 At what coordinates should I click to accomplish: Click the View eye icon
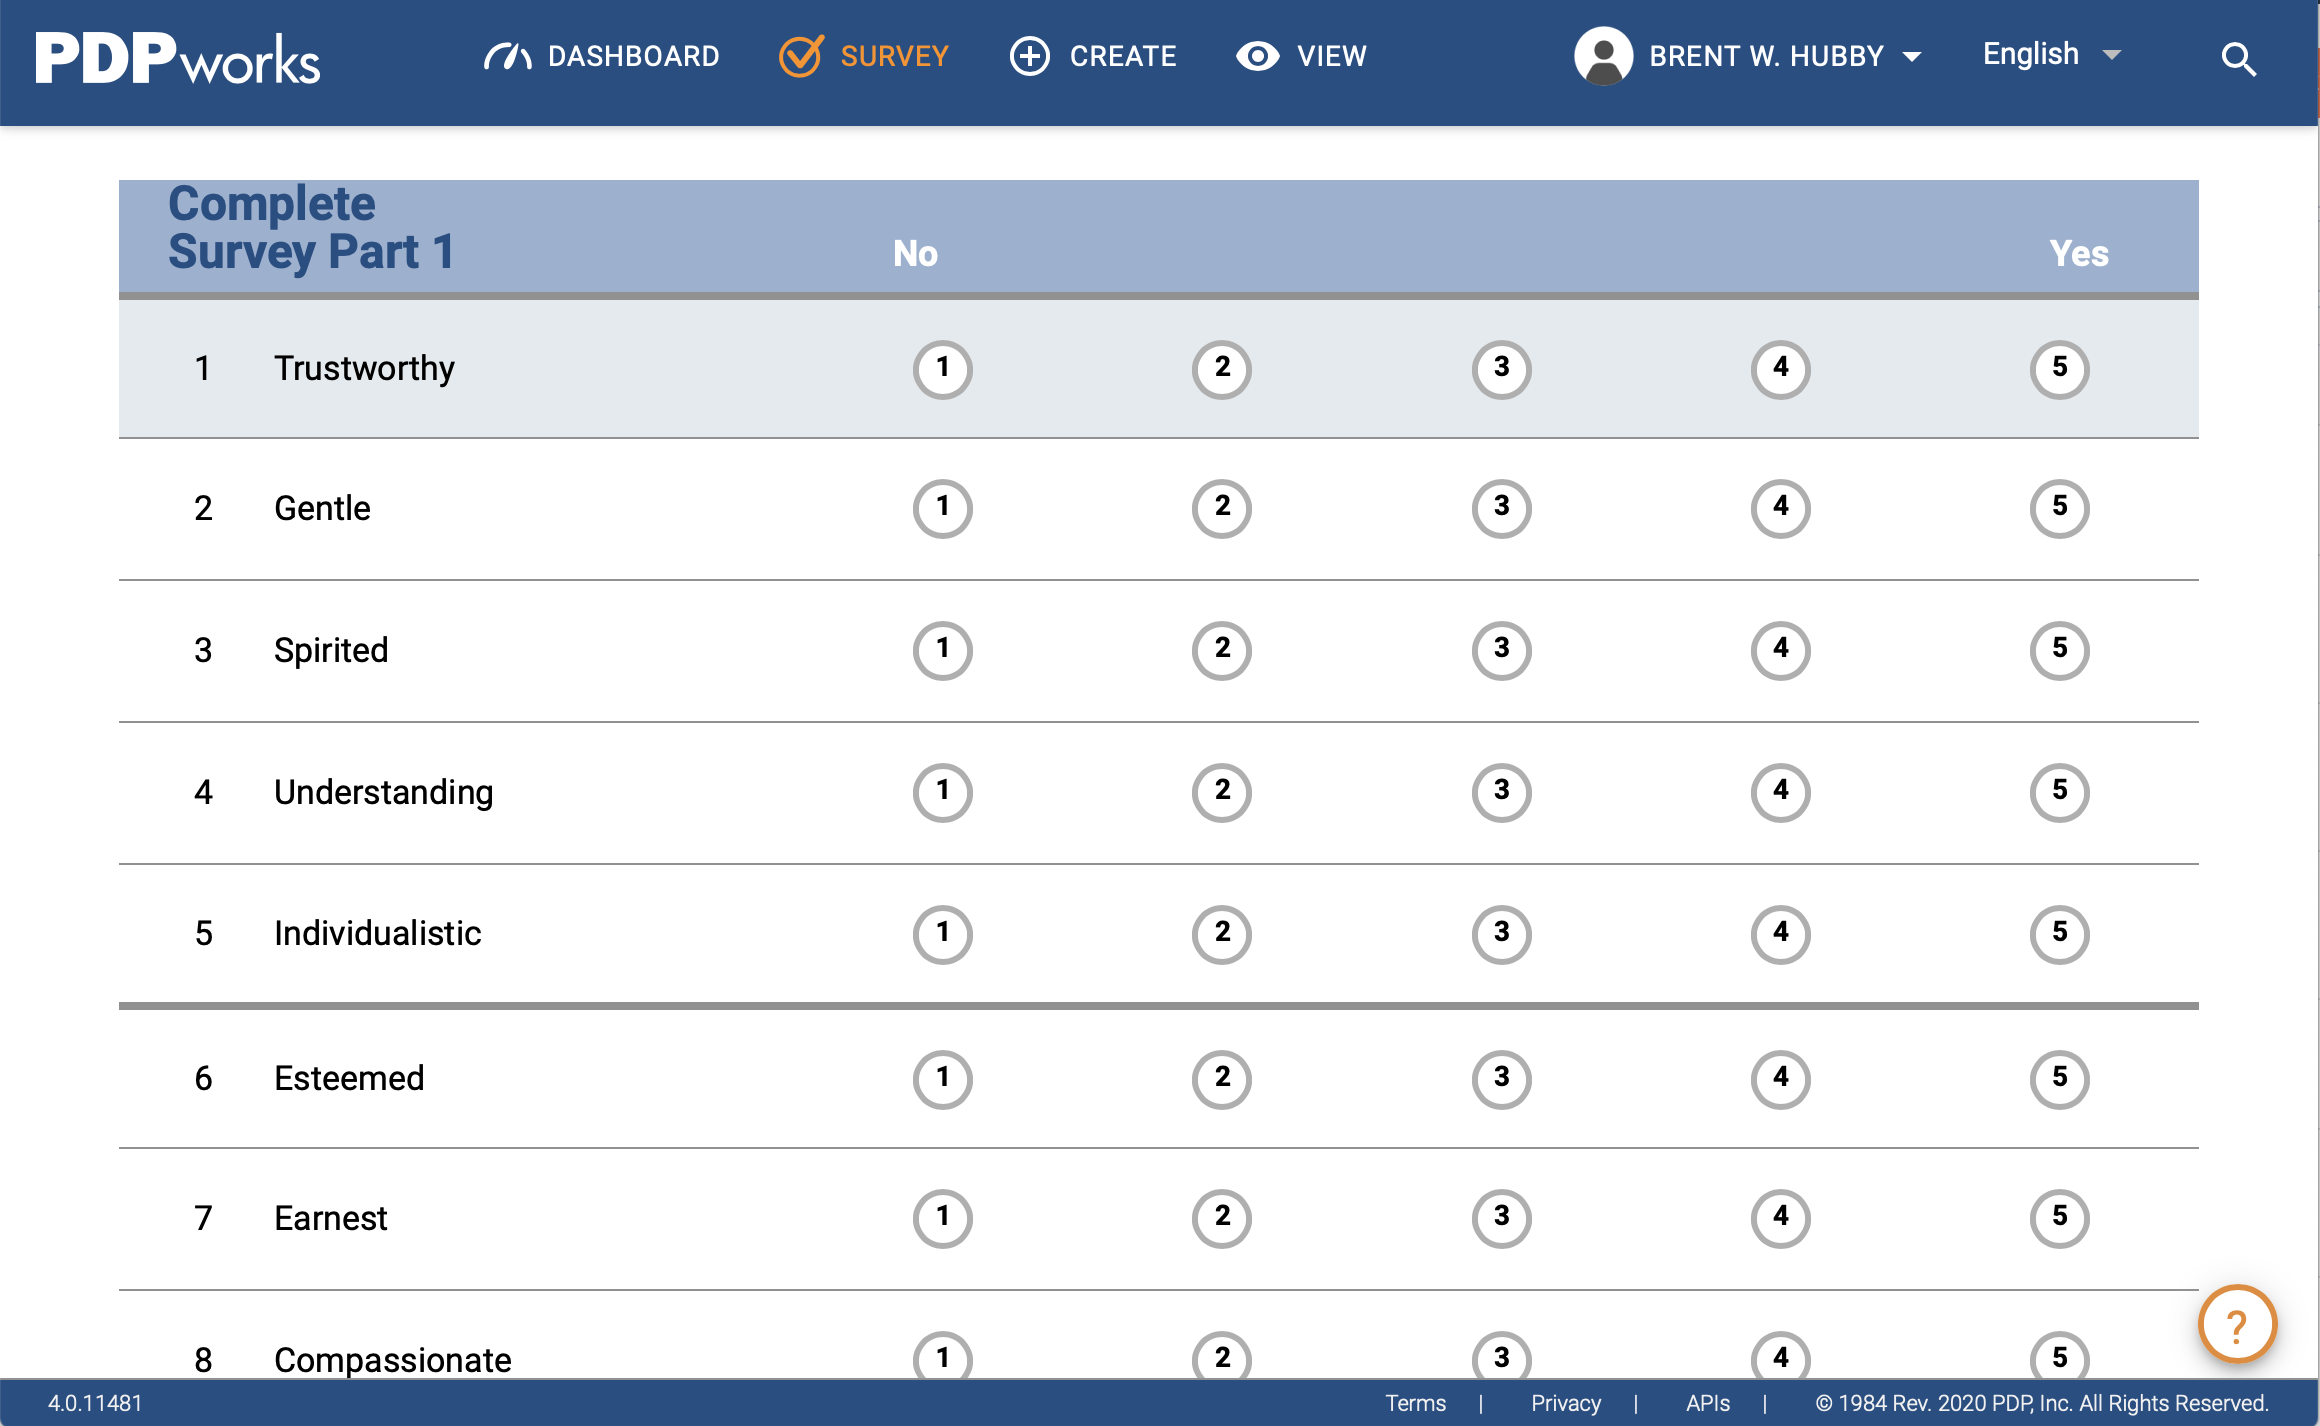pyautogui.click(x=1257, y=56)
